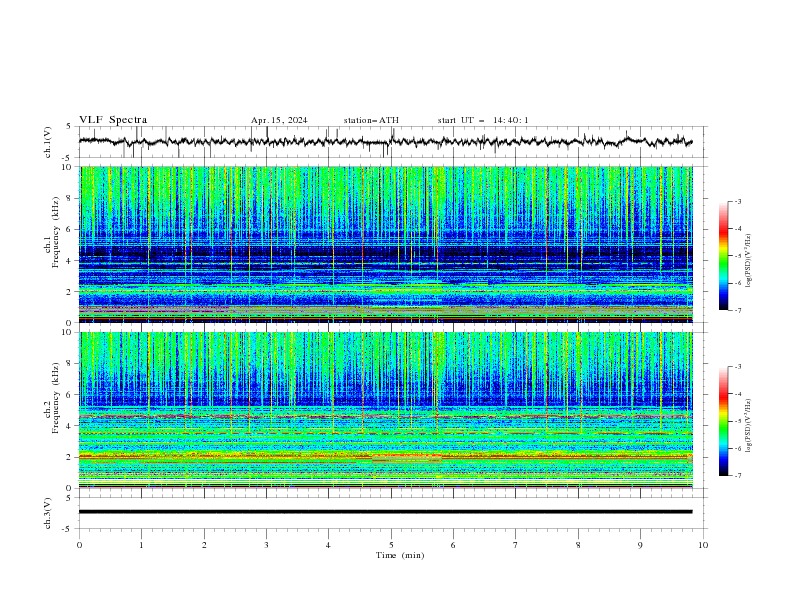
Task: Click the time axis tick label '7'
Action: (x=516, y=545)
